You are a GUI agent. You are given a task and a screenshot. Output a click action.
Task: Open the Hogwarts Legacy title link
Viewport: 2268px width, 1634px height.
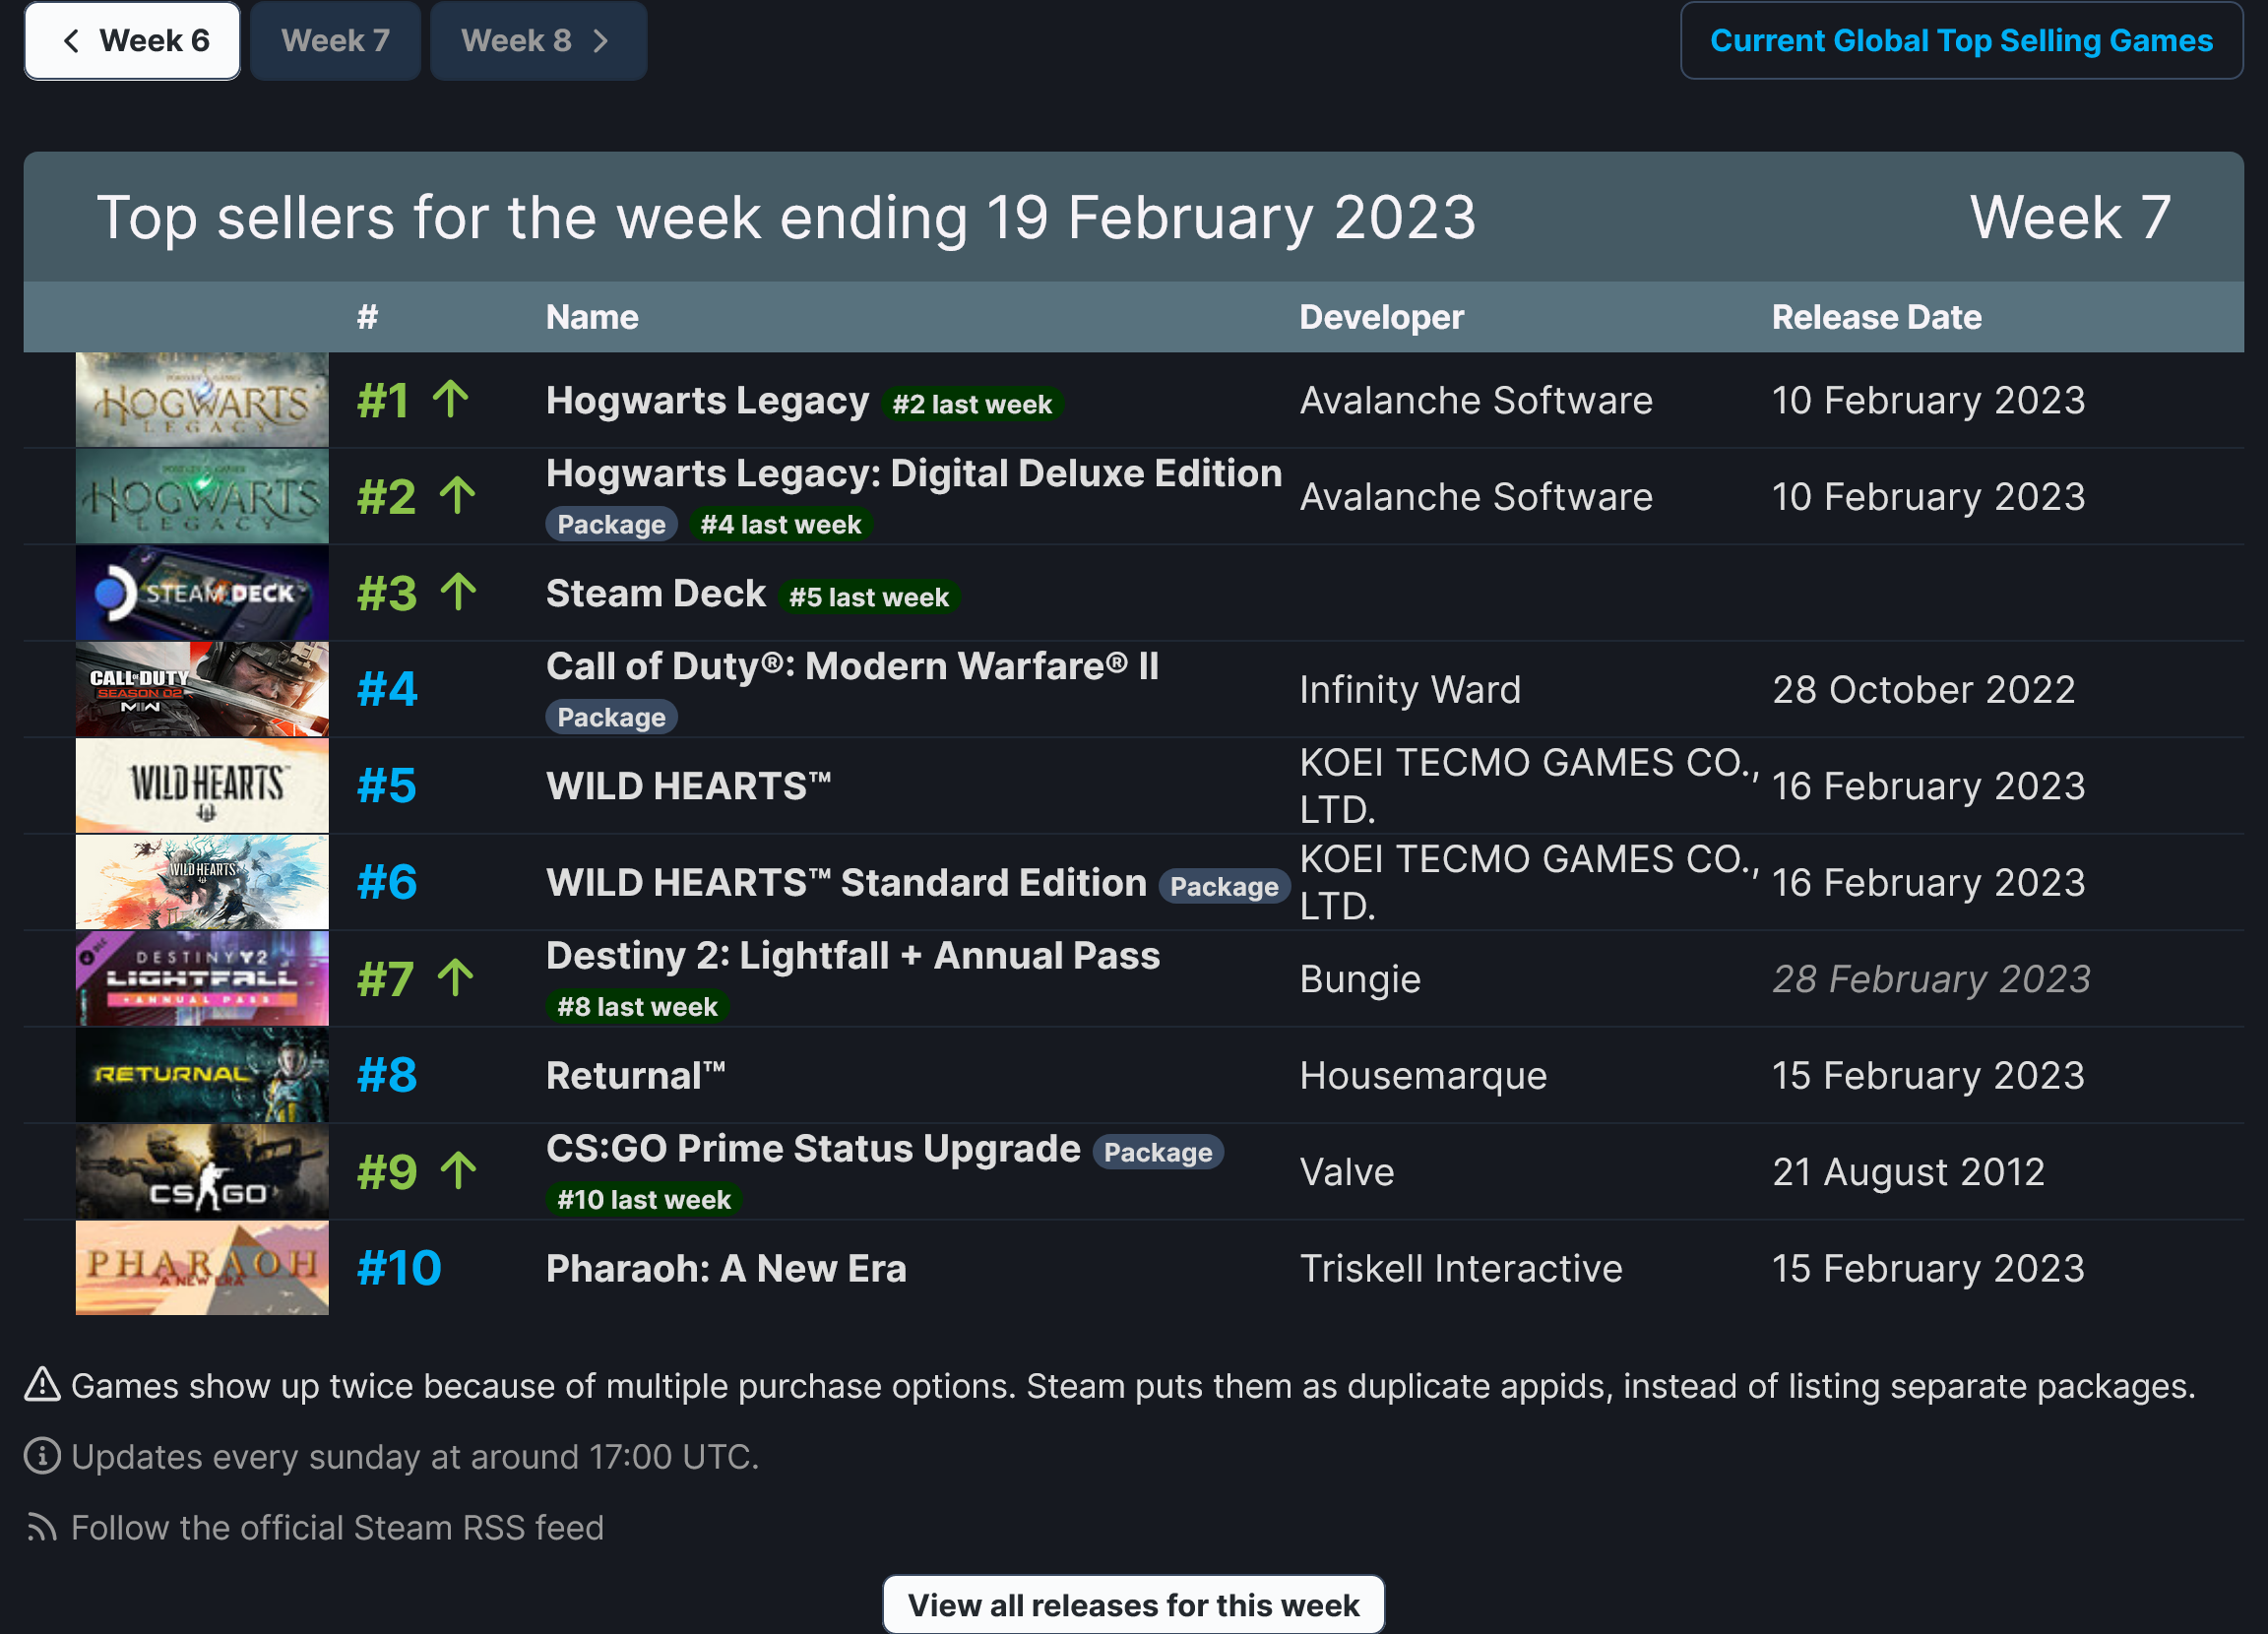tap(707, 400)
